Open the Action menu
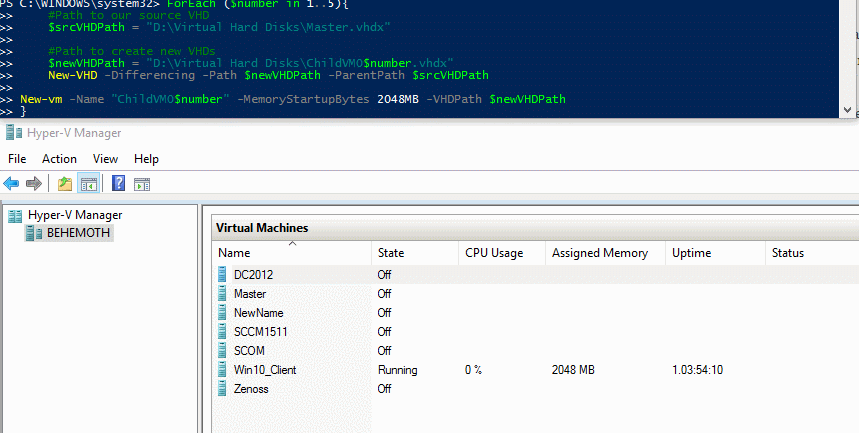Image resolution: width=859 pixels, height=433 pixels. [x=59, y=159]
